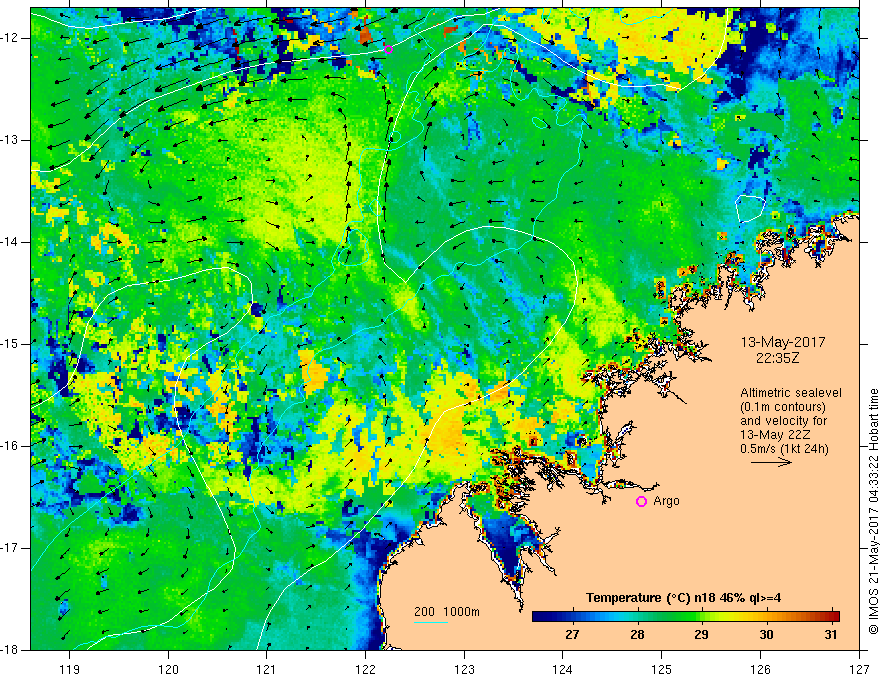Click the temperature color bar
Viewport: 880px width, 680px height.
point(686,617)
